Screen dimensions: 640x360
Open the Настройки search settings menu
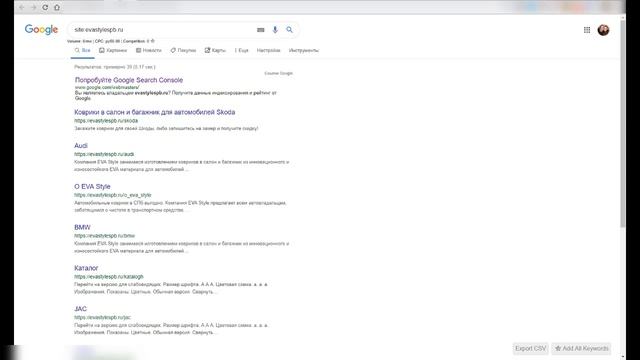pos(269,51)
